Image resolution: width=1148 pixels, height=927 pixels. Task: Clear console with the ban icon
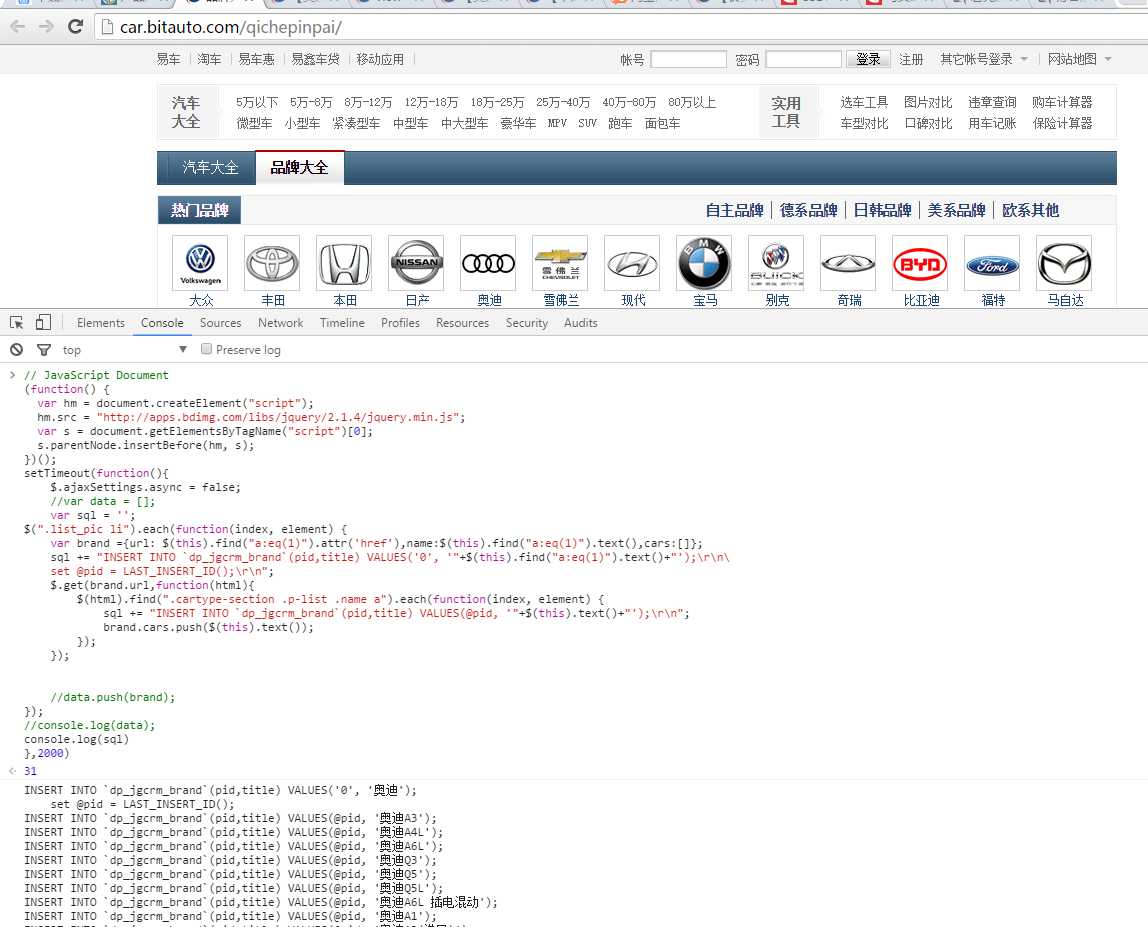click(x=16, y=350)
